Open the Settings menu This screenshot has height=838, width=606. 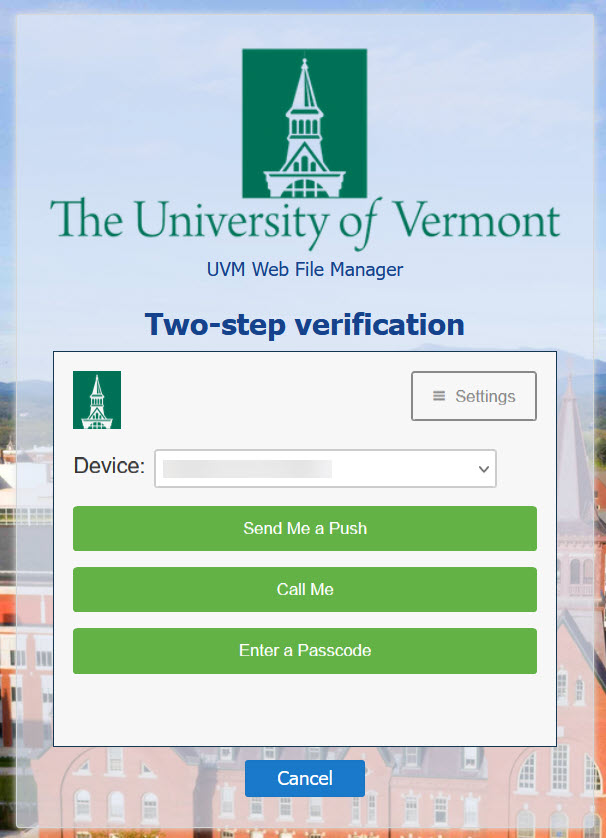473,396
